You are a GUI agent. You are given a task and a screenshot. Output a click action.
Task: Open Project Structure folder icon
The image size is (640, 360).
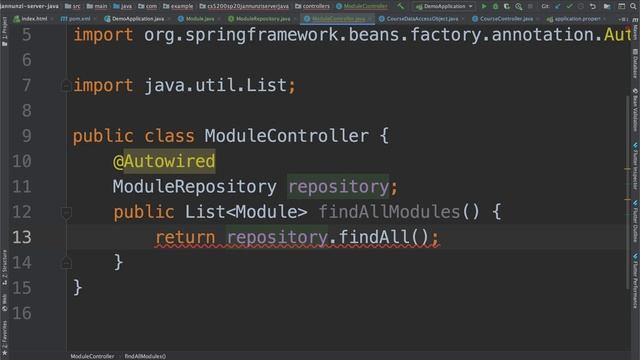(x=607, y=6)
